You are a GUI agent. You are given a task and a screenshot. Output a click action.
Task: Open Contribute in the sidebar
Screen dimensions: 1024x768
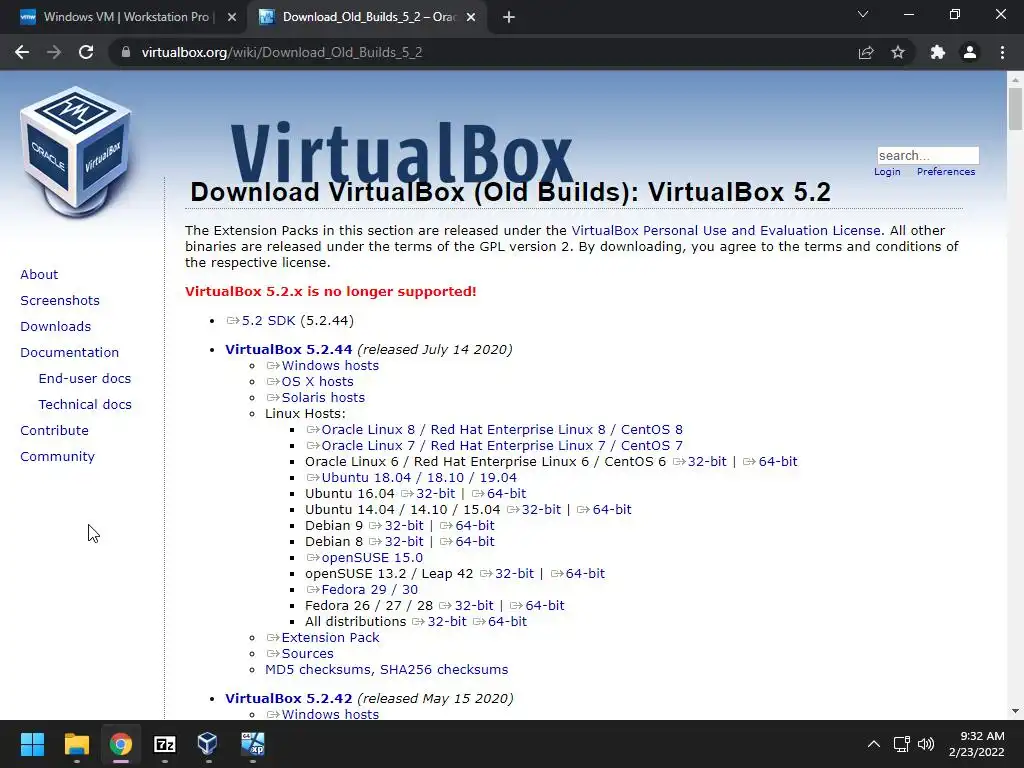pos(54,431)
